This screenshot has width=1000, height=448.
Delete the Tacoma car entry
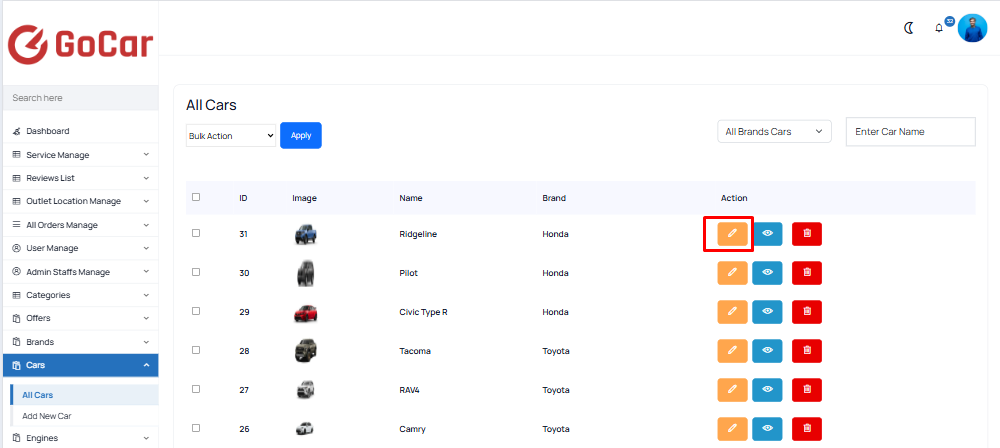click(807, 350)
